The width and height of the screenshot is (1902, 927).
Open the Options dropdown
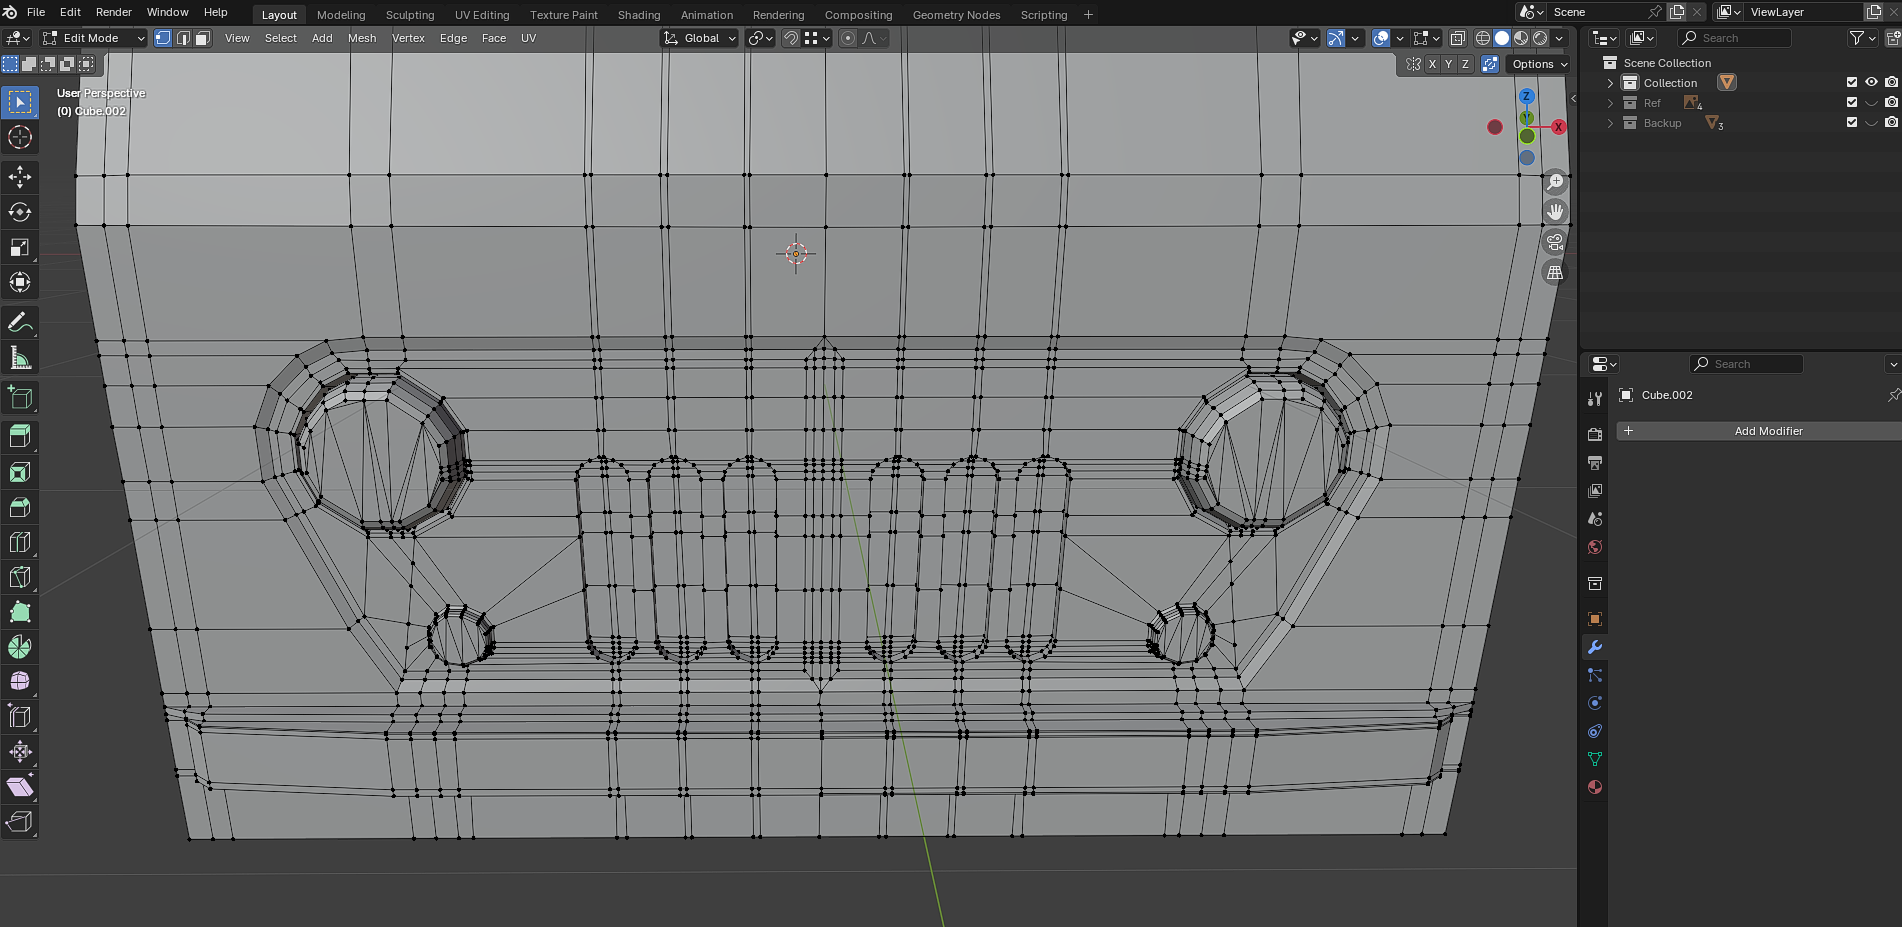(1539, 64)
